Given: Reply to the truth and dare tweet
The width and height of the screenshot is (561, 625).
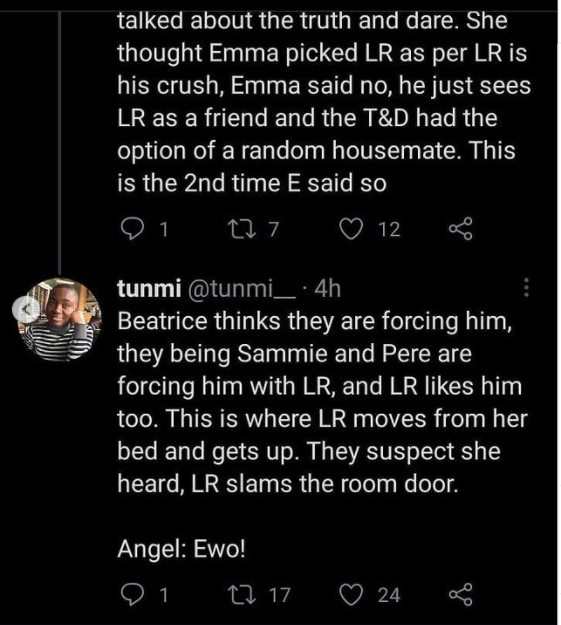Looking at the screenshot, I should (132, 230).
